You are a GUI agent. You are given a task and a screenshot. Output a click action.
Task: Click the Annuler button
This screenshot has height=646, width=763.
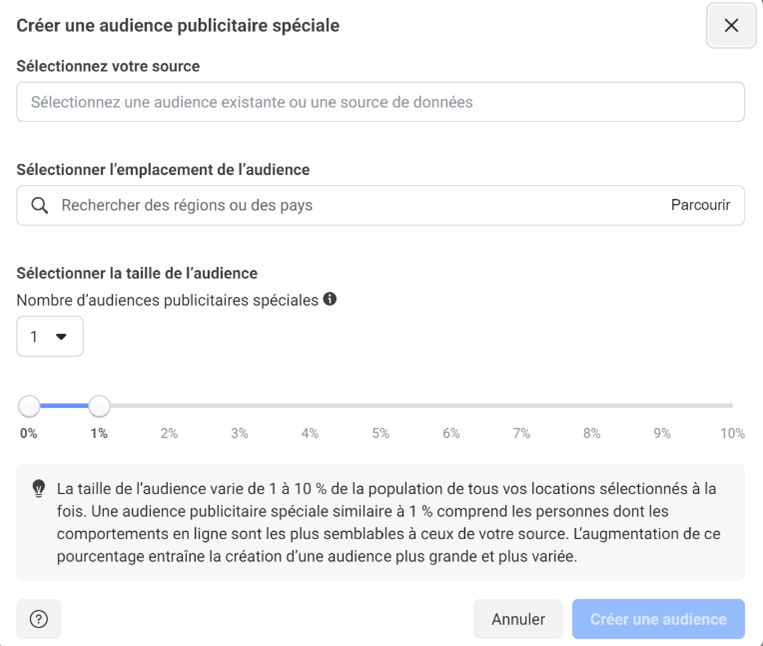pyautogui.click(x=518, y=619)
